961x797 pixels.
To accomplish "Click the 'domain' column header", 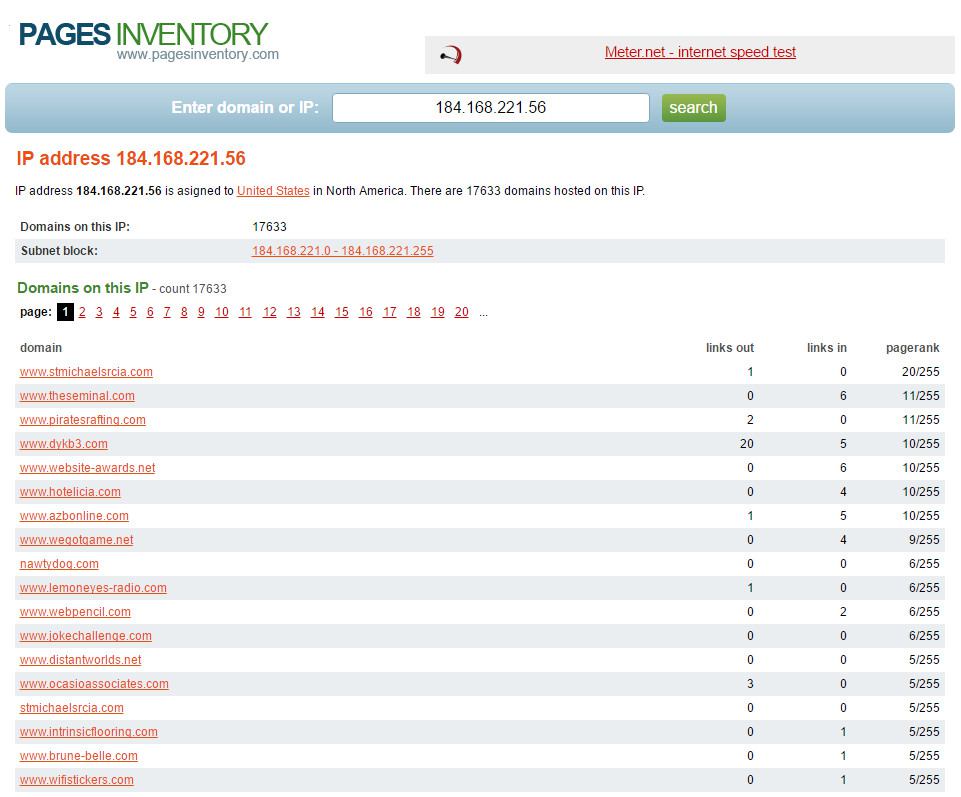I will (41, 348).
